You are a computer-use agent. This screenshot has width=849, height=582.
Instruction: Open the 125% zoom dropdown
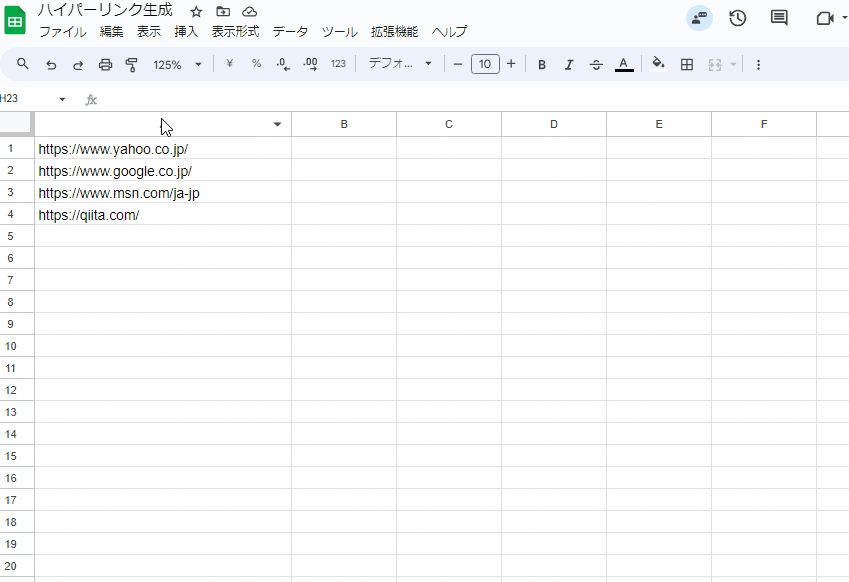(x=177, y=65)
